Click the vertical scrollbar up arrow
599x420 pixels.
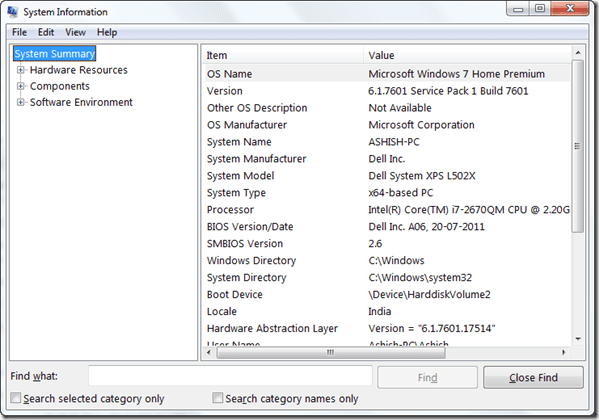pyautogui.click(x=578, y=53)
